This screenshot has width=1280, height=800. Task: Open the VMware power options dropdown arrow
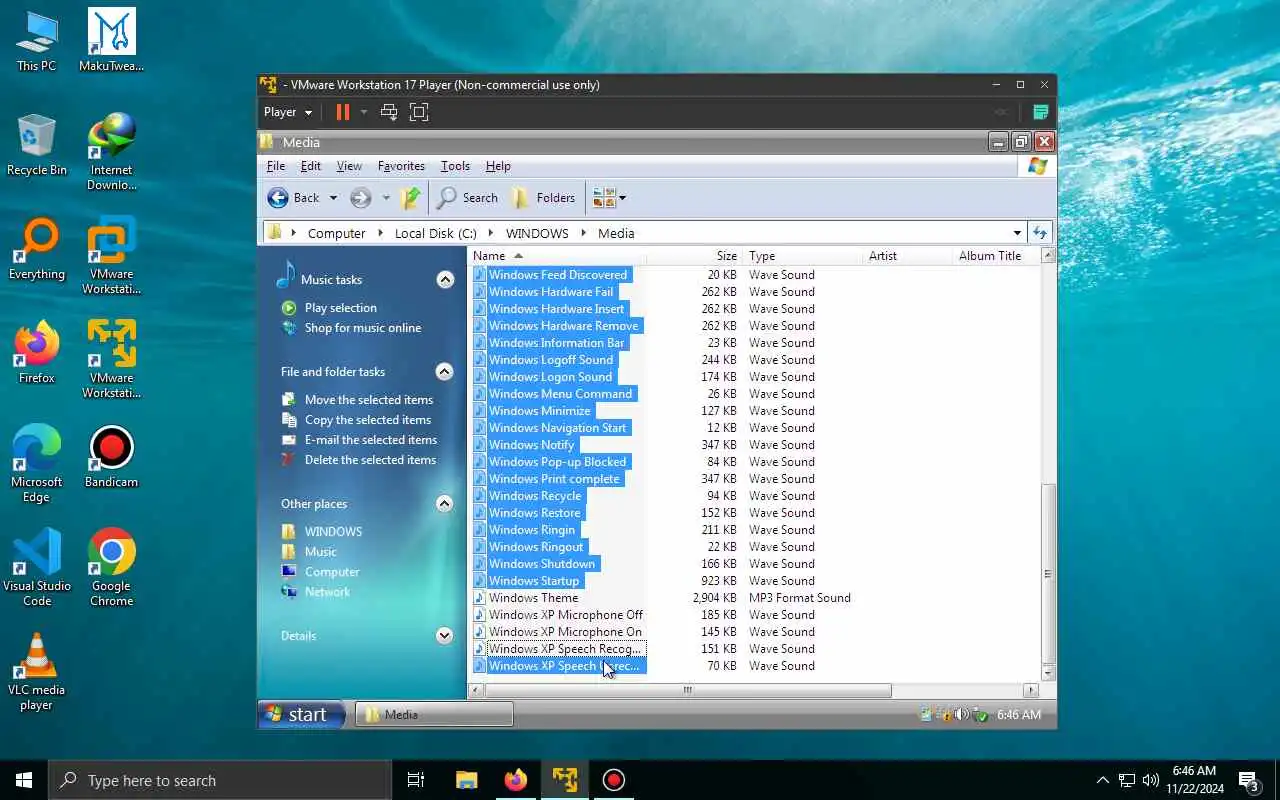click(x=363, y=112)
